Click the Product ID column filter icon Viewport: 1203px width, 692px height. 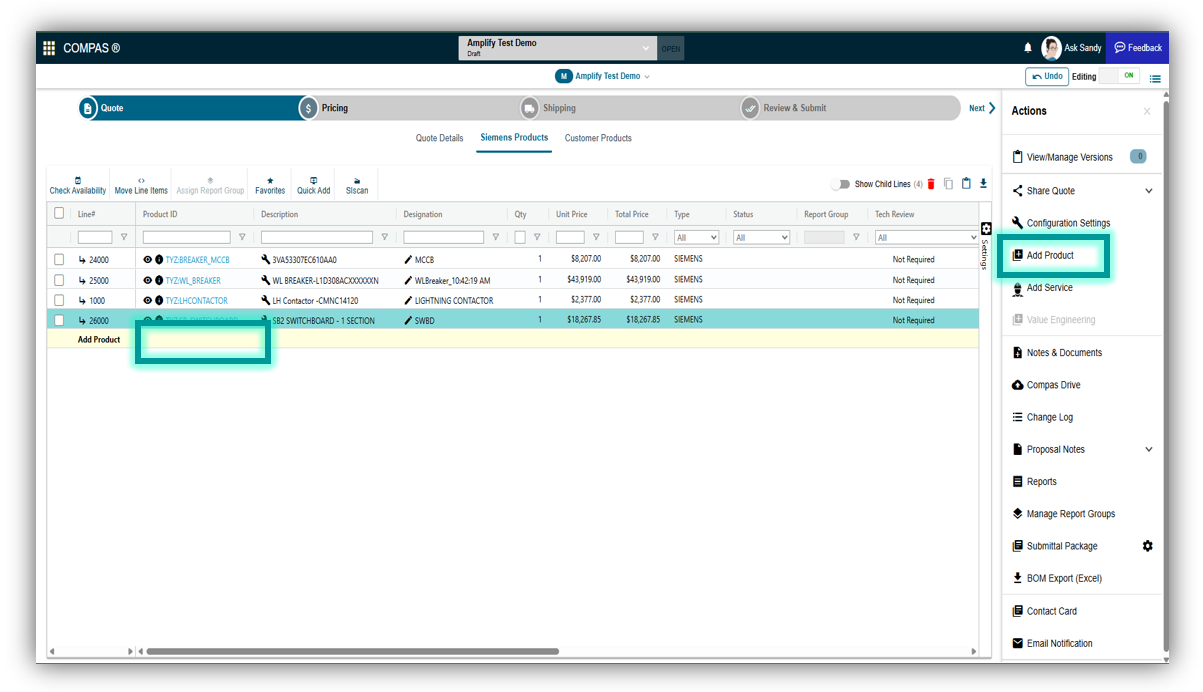pyautogui.click(x=241, y=237)
